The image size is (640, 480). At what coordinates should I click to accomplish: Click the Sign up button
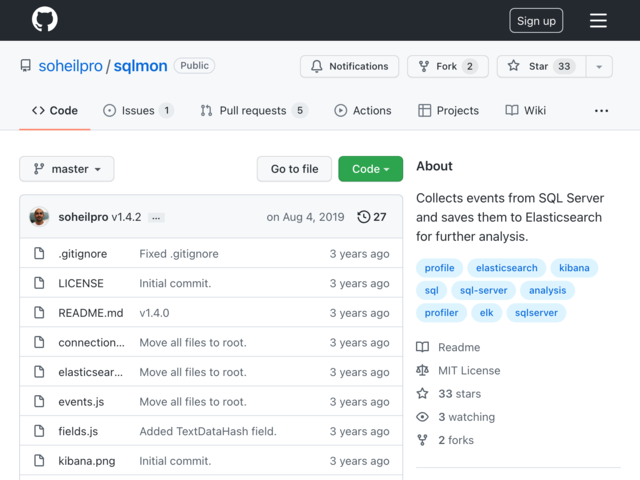pos(536,20)
